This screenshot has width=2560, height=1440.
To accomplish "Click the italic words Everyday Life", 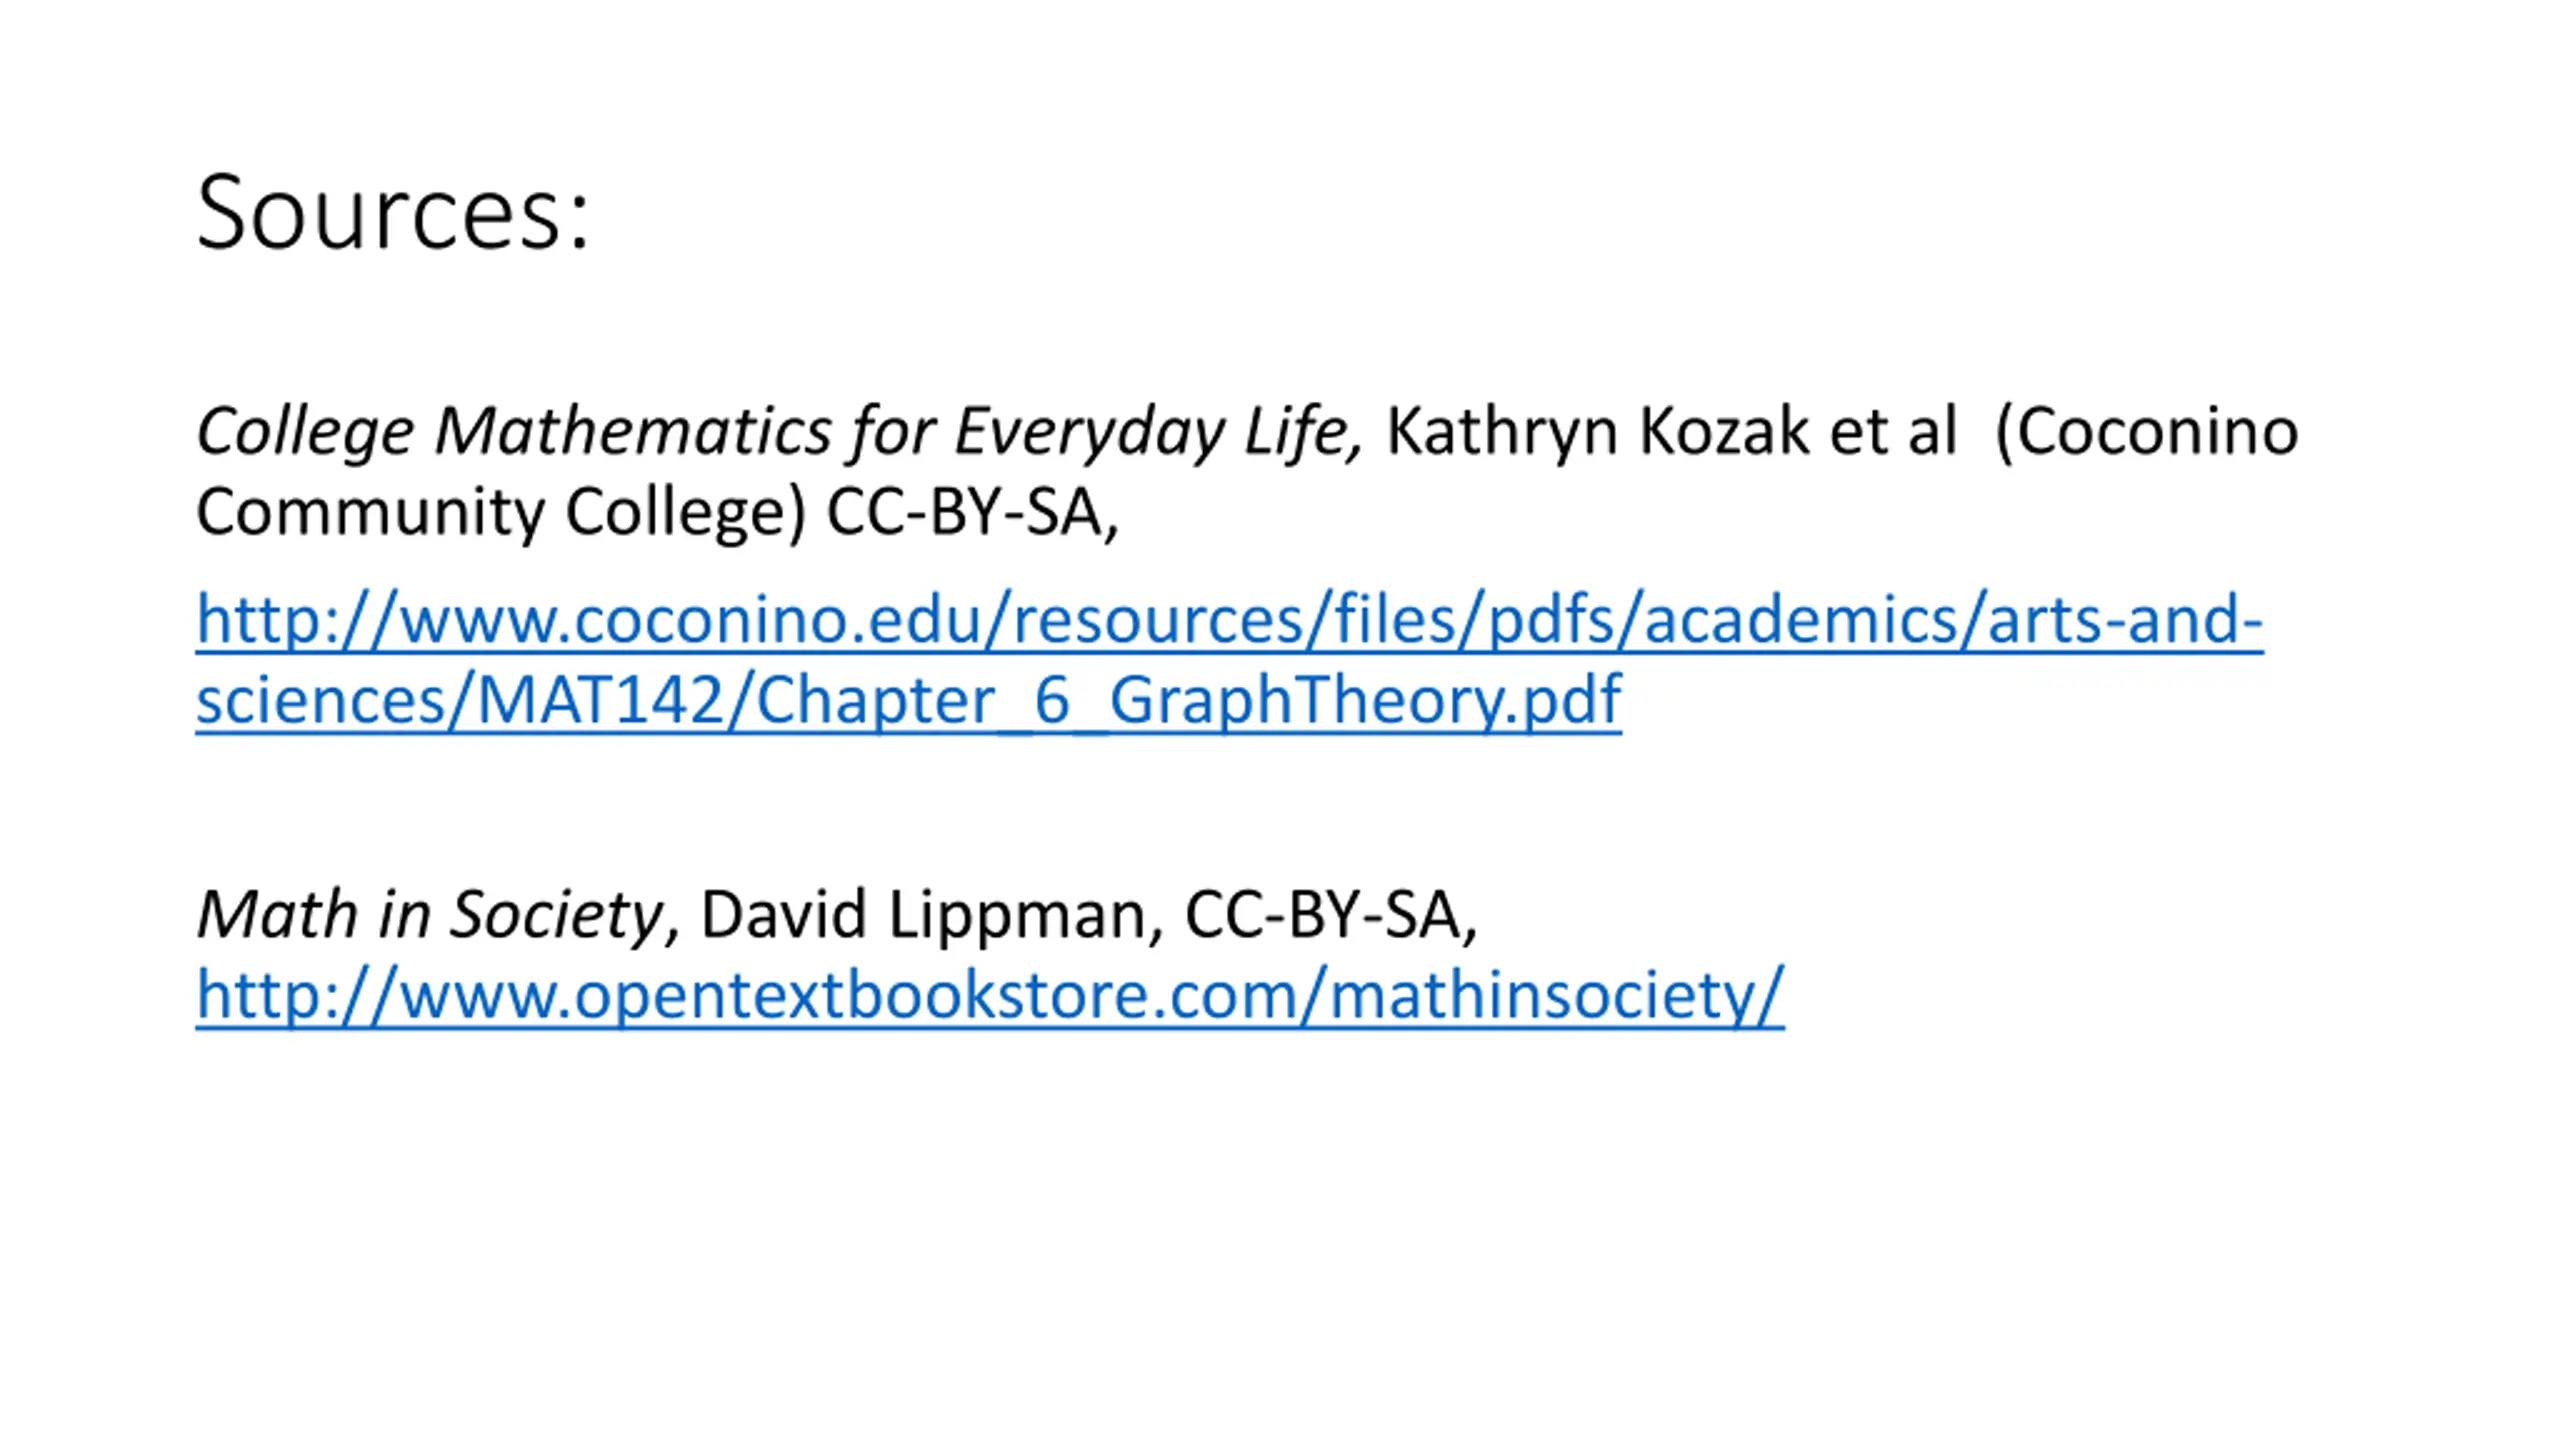I will tap(1158, 432).
